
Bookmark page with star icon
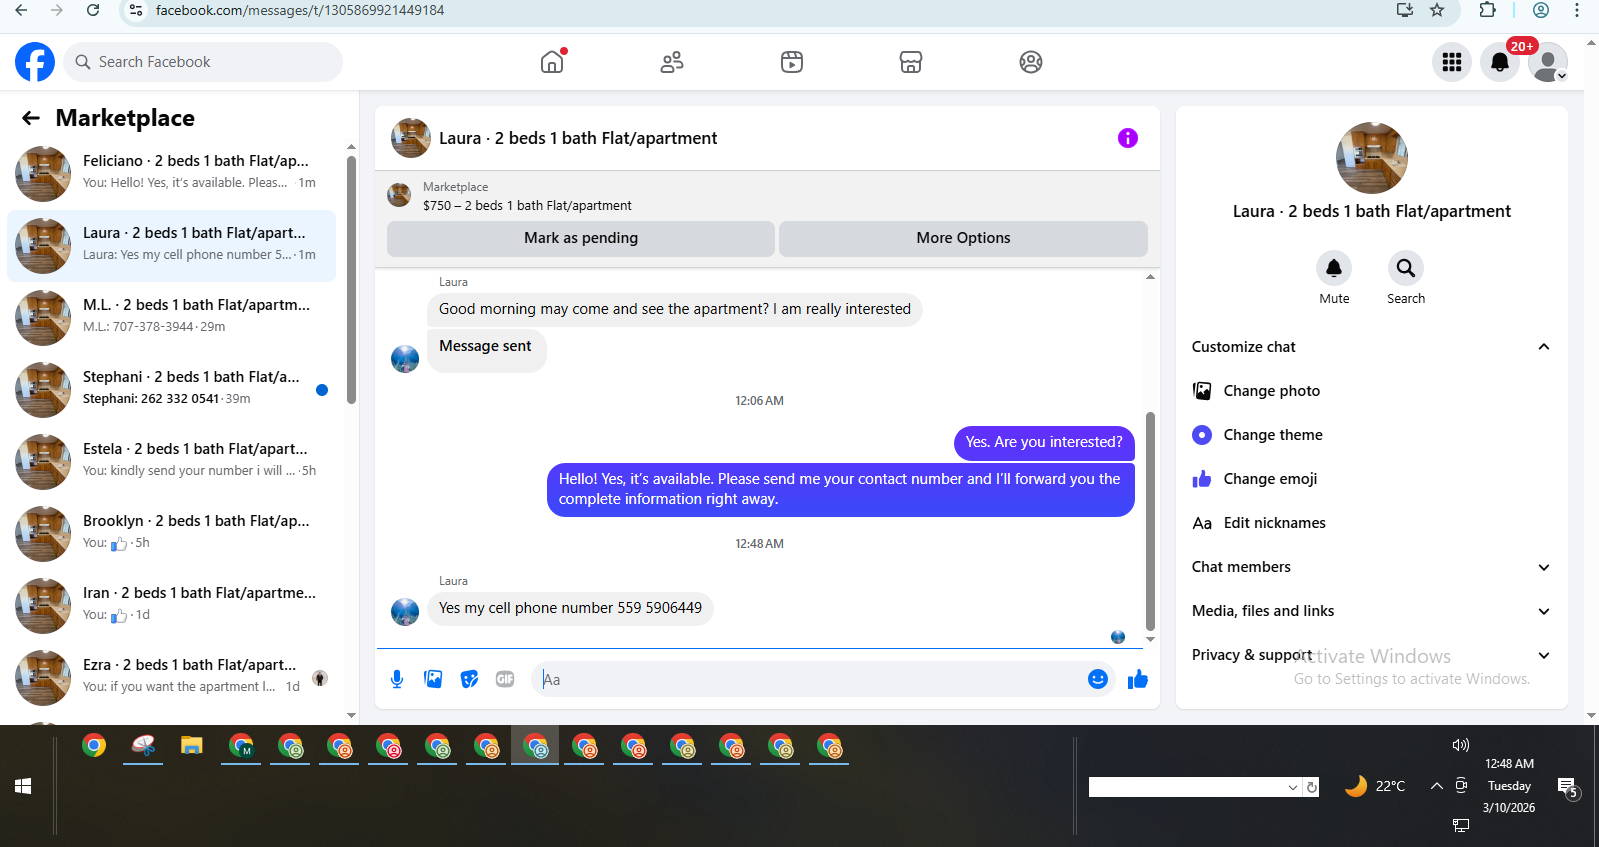click(1437, 10)
